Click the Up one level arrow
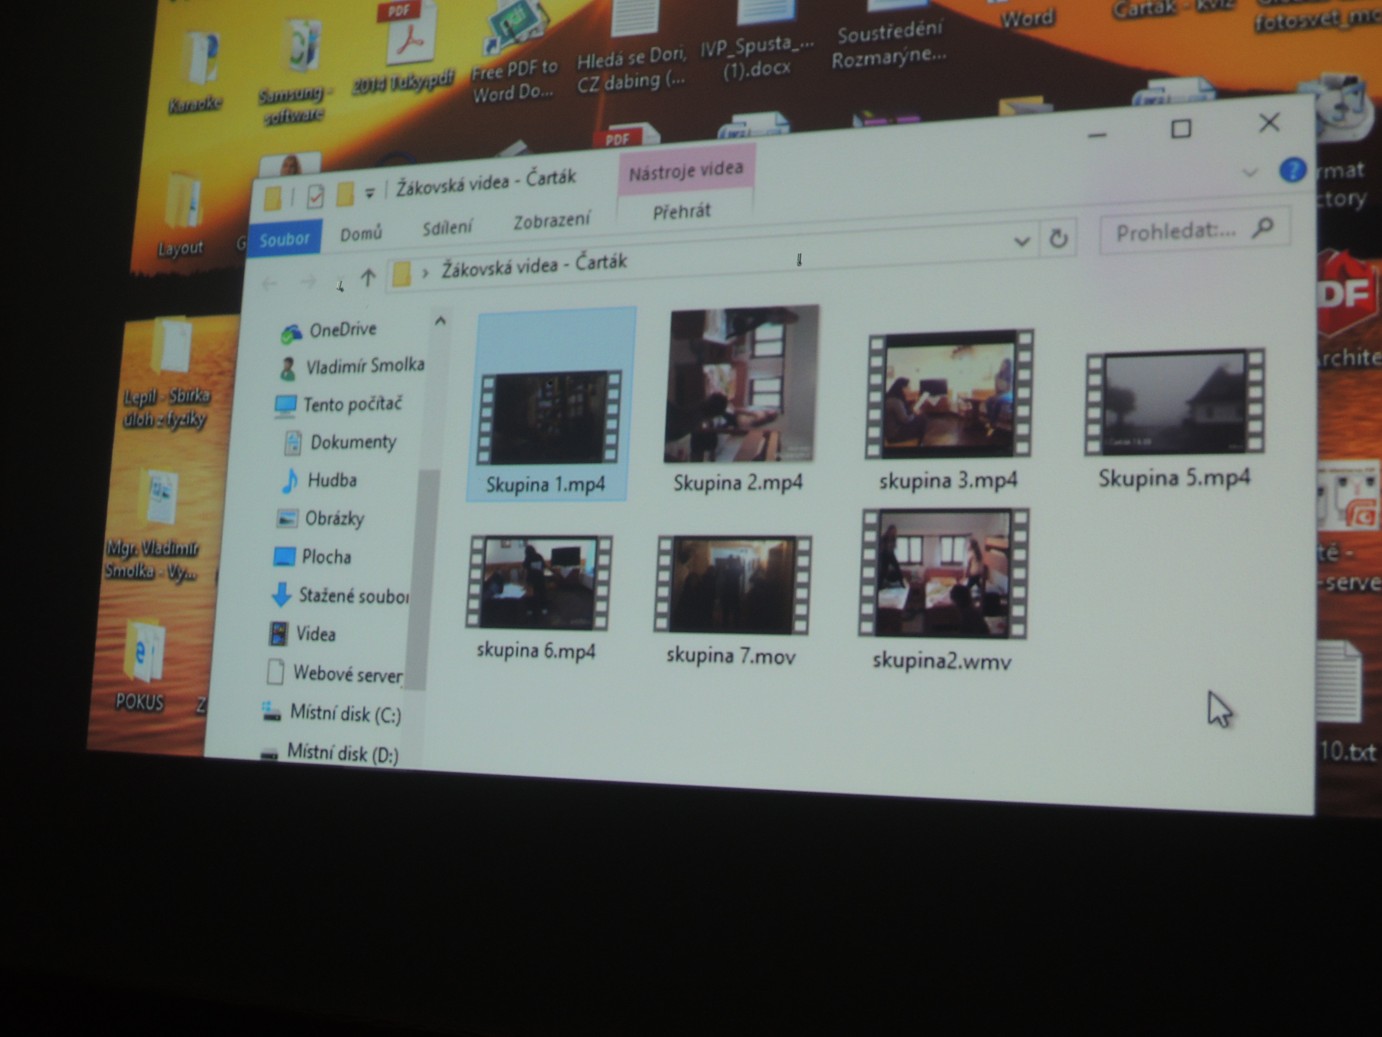This screenshot has width=1382, height=1037. (x=368, y=278)
